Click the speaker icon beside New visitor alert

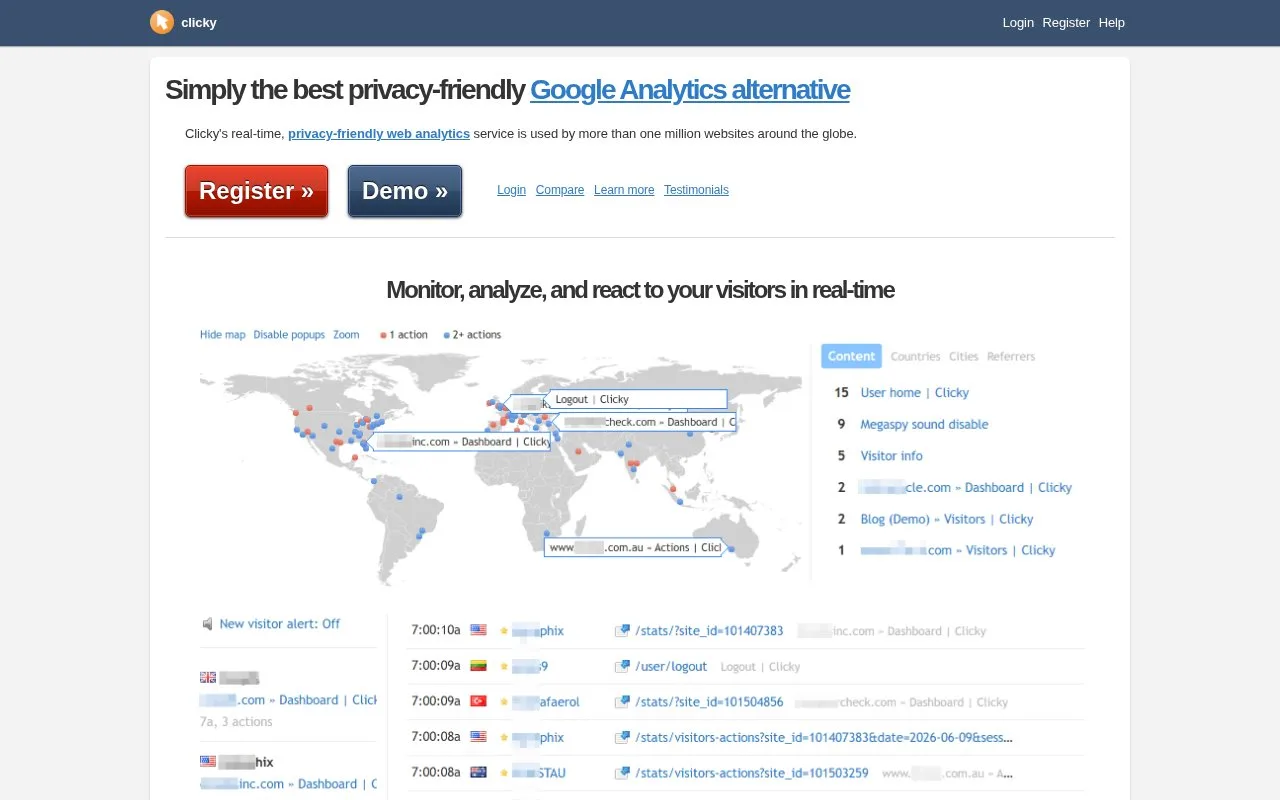[207, 624]
